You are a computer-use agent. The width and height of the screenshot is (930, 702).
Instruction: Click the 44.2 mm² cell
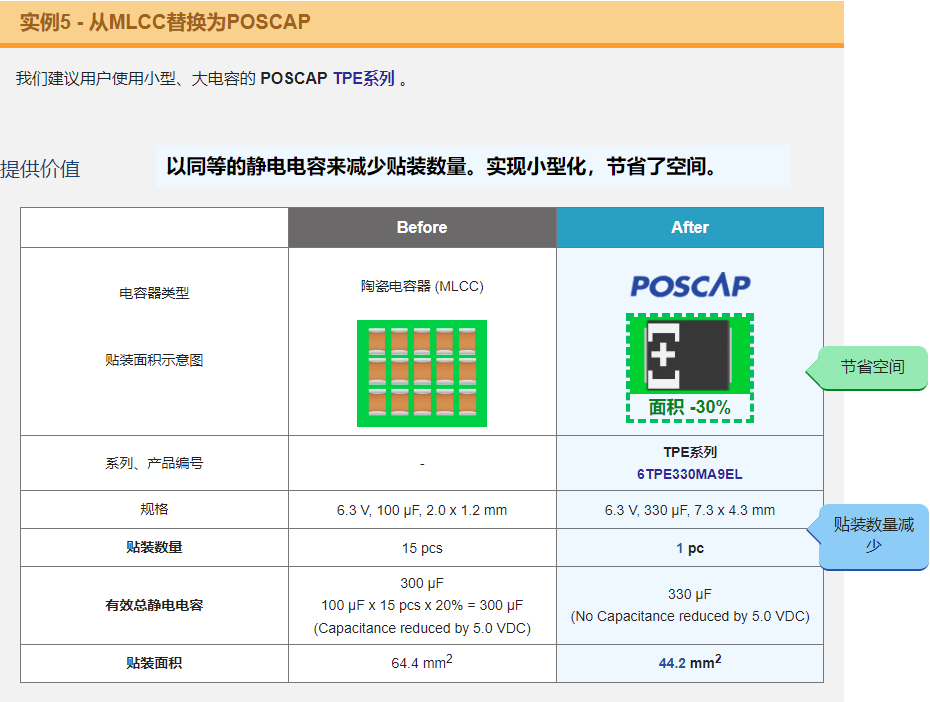tap(690, 662)
